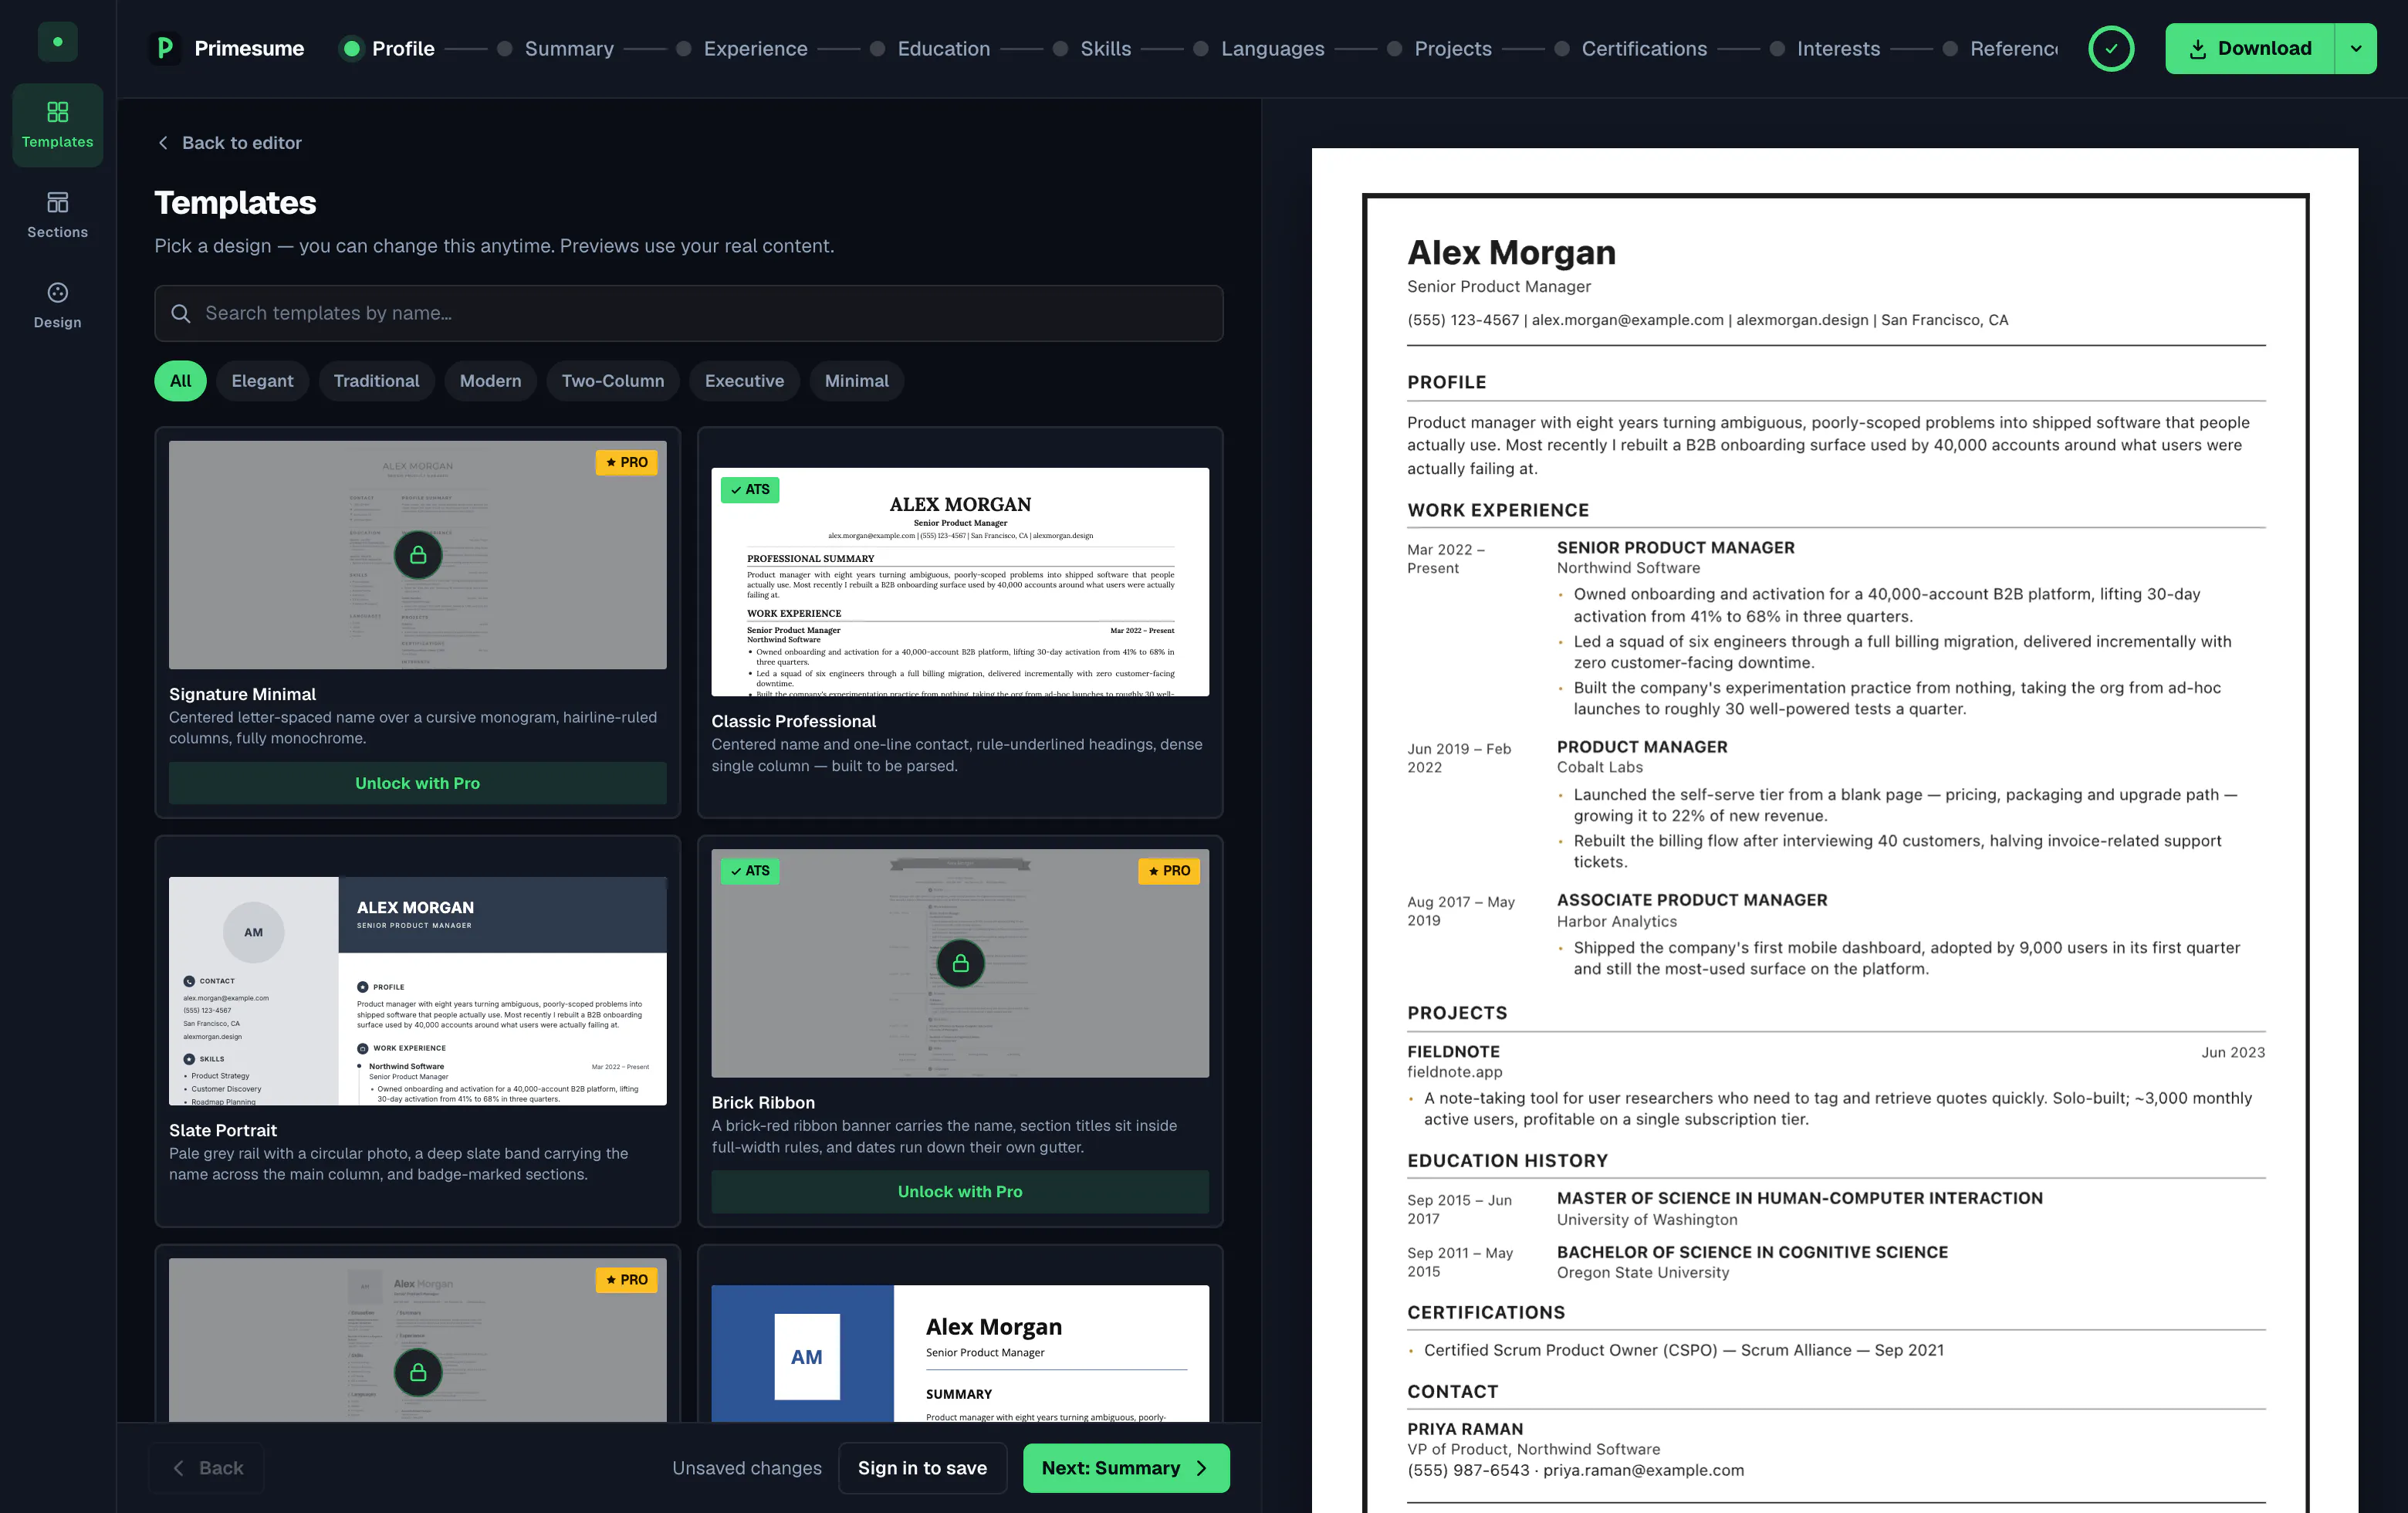Image resolution: width=2408 pixels, height=1513 pixels.
Task: Select the blue AM sidebar template thumbnail
Action: coord(960,1353)
